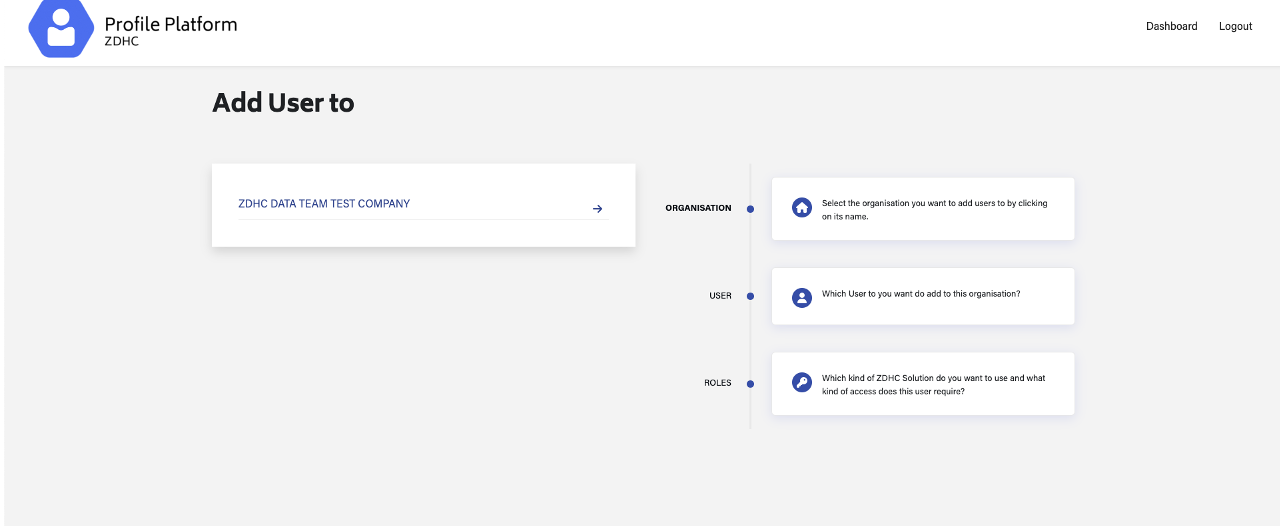Screen dimensions: 1280x526
Task: Click the ROLES step label
Action: tap(717, 383)
